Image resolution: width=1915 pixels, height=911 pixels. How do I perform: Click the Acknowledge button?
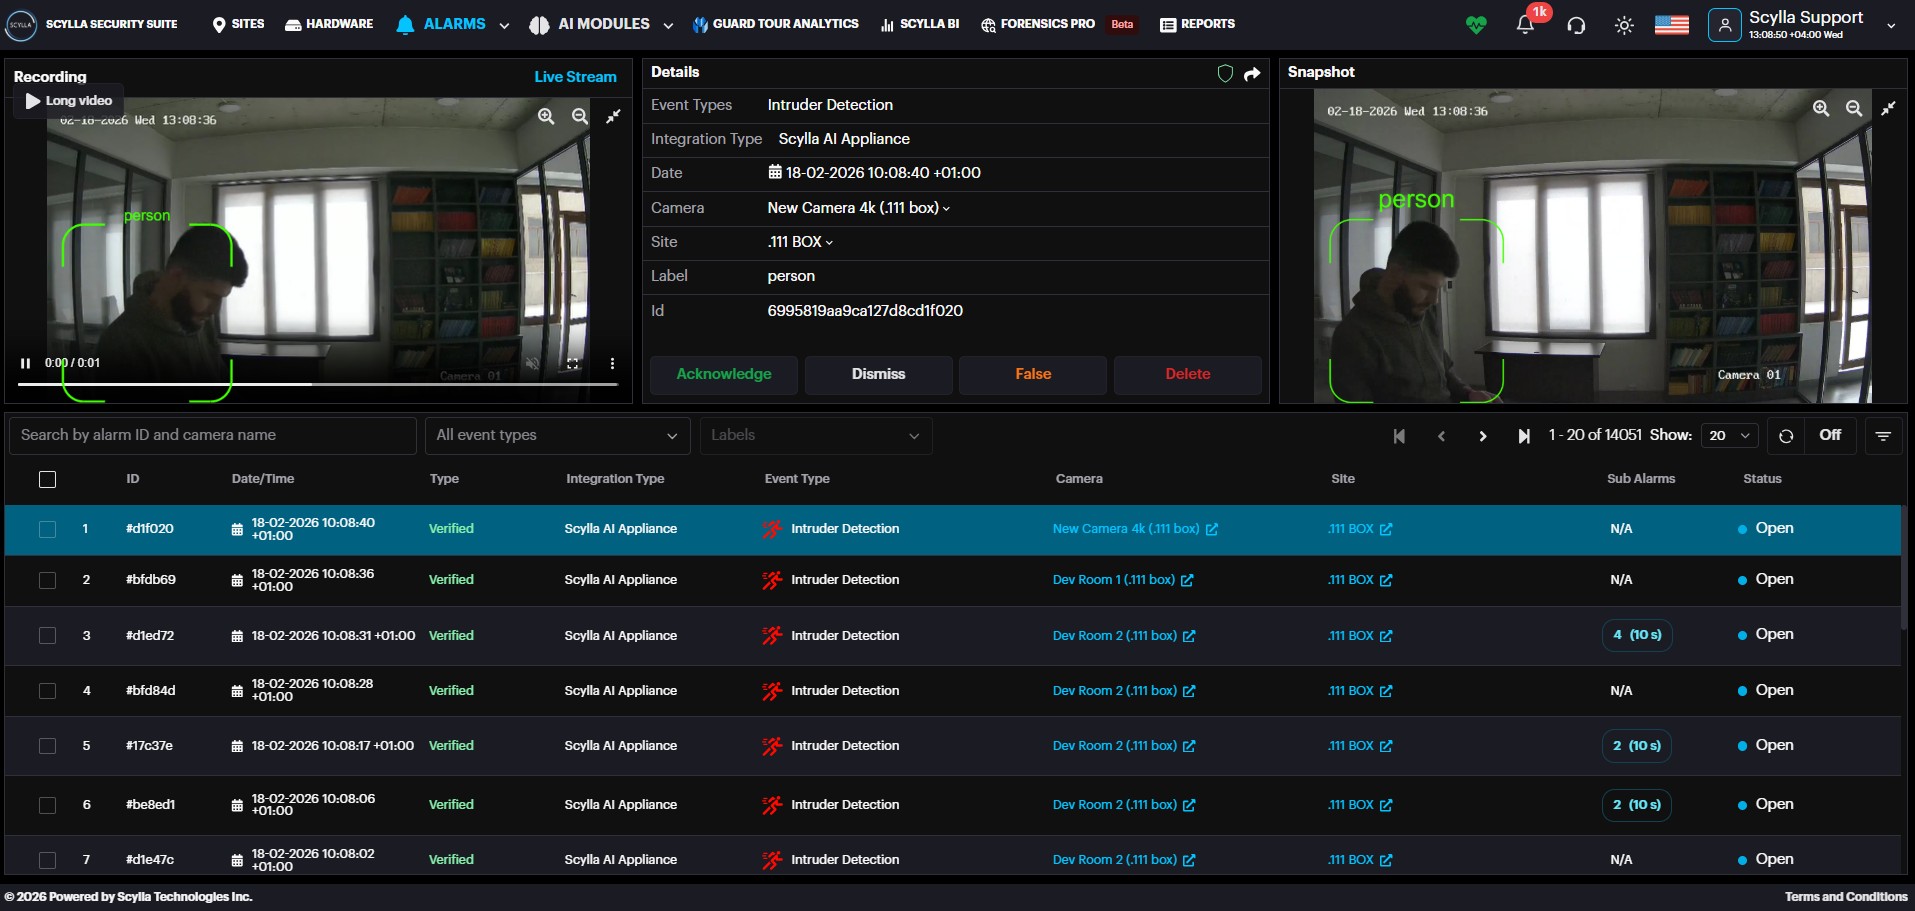click(724, 374)
